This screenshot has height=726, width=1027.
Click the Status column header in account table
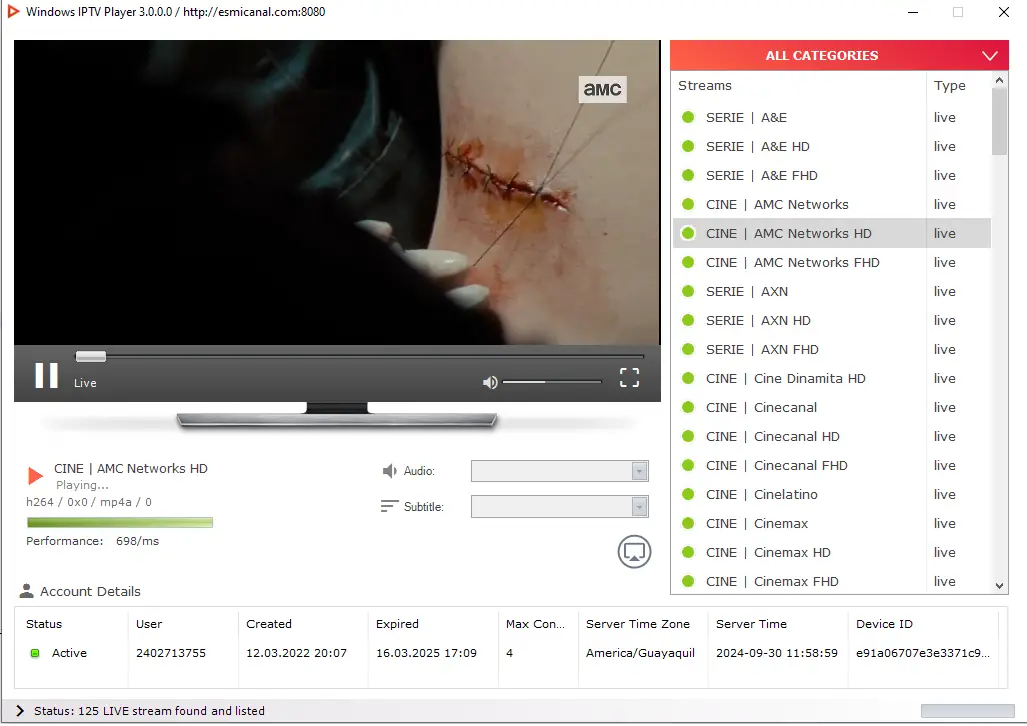point(44,624)
